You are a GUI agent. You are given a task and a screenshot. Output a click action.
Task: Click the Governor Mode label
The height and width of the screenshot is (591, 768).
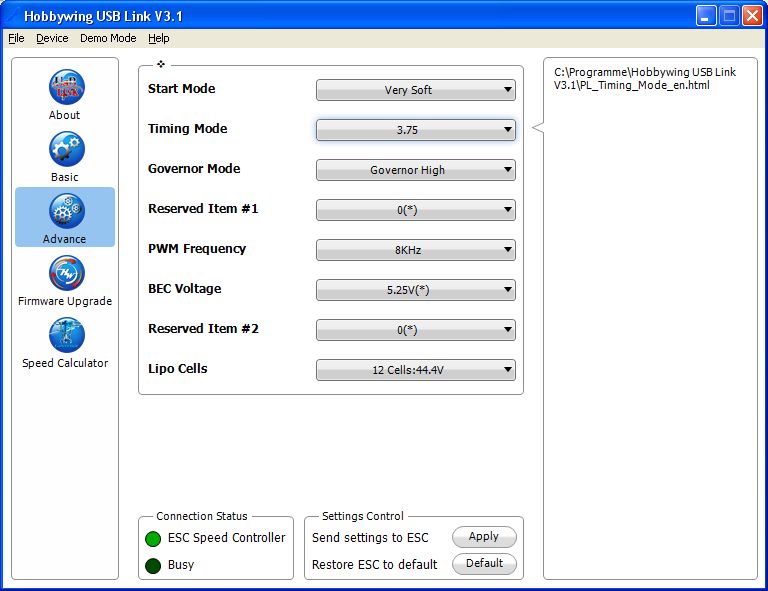point(194,169)
